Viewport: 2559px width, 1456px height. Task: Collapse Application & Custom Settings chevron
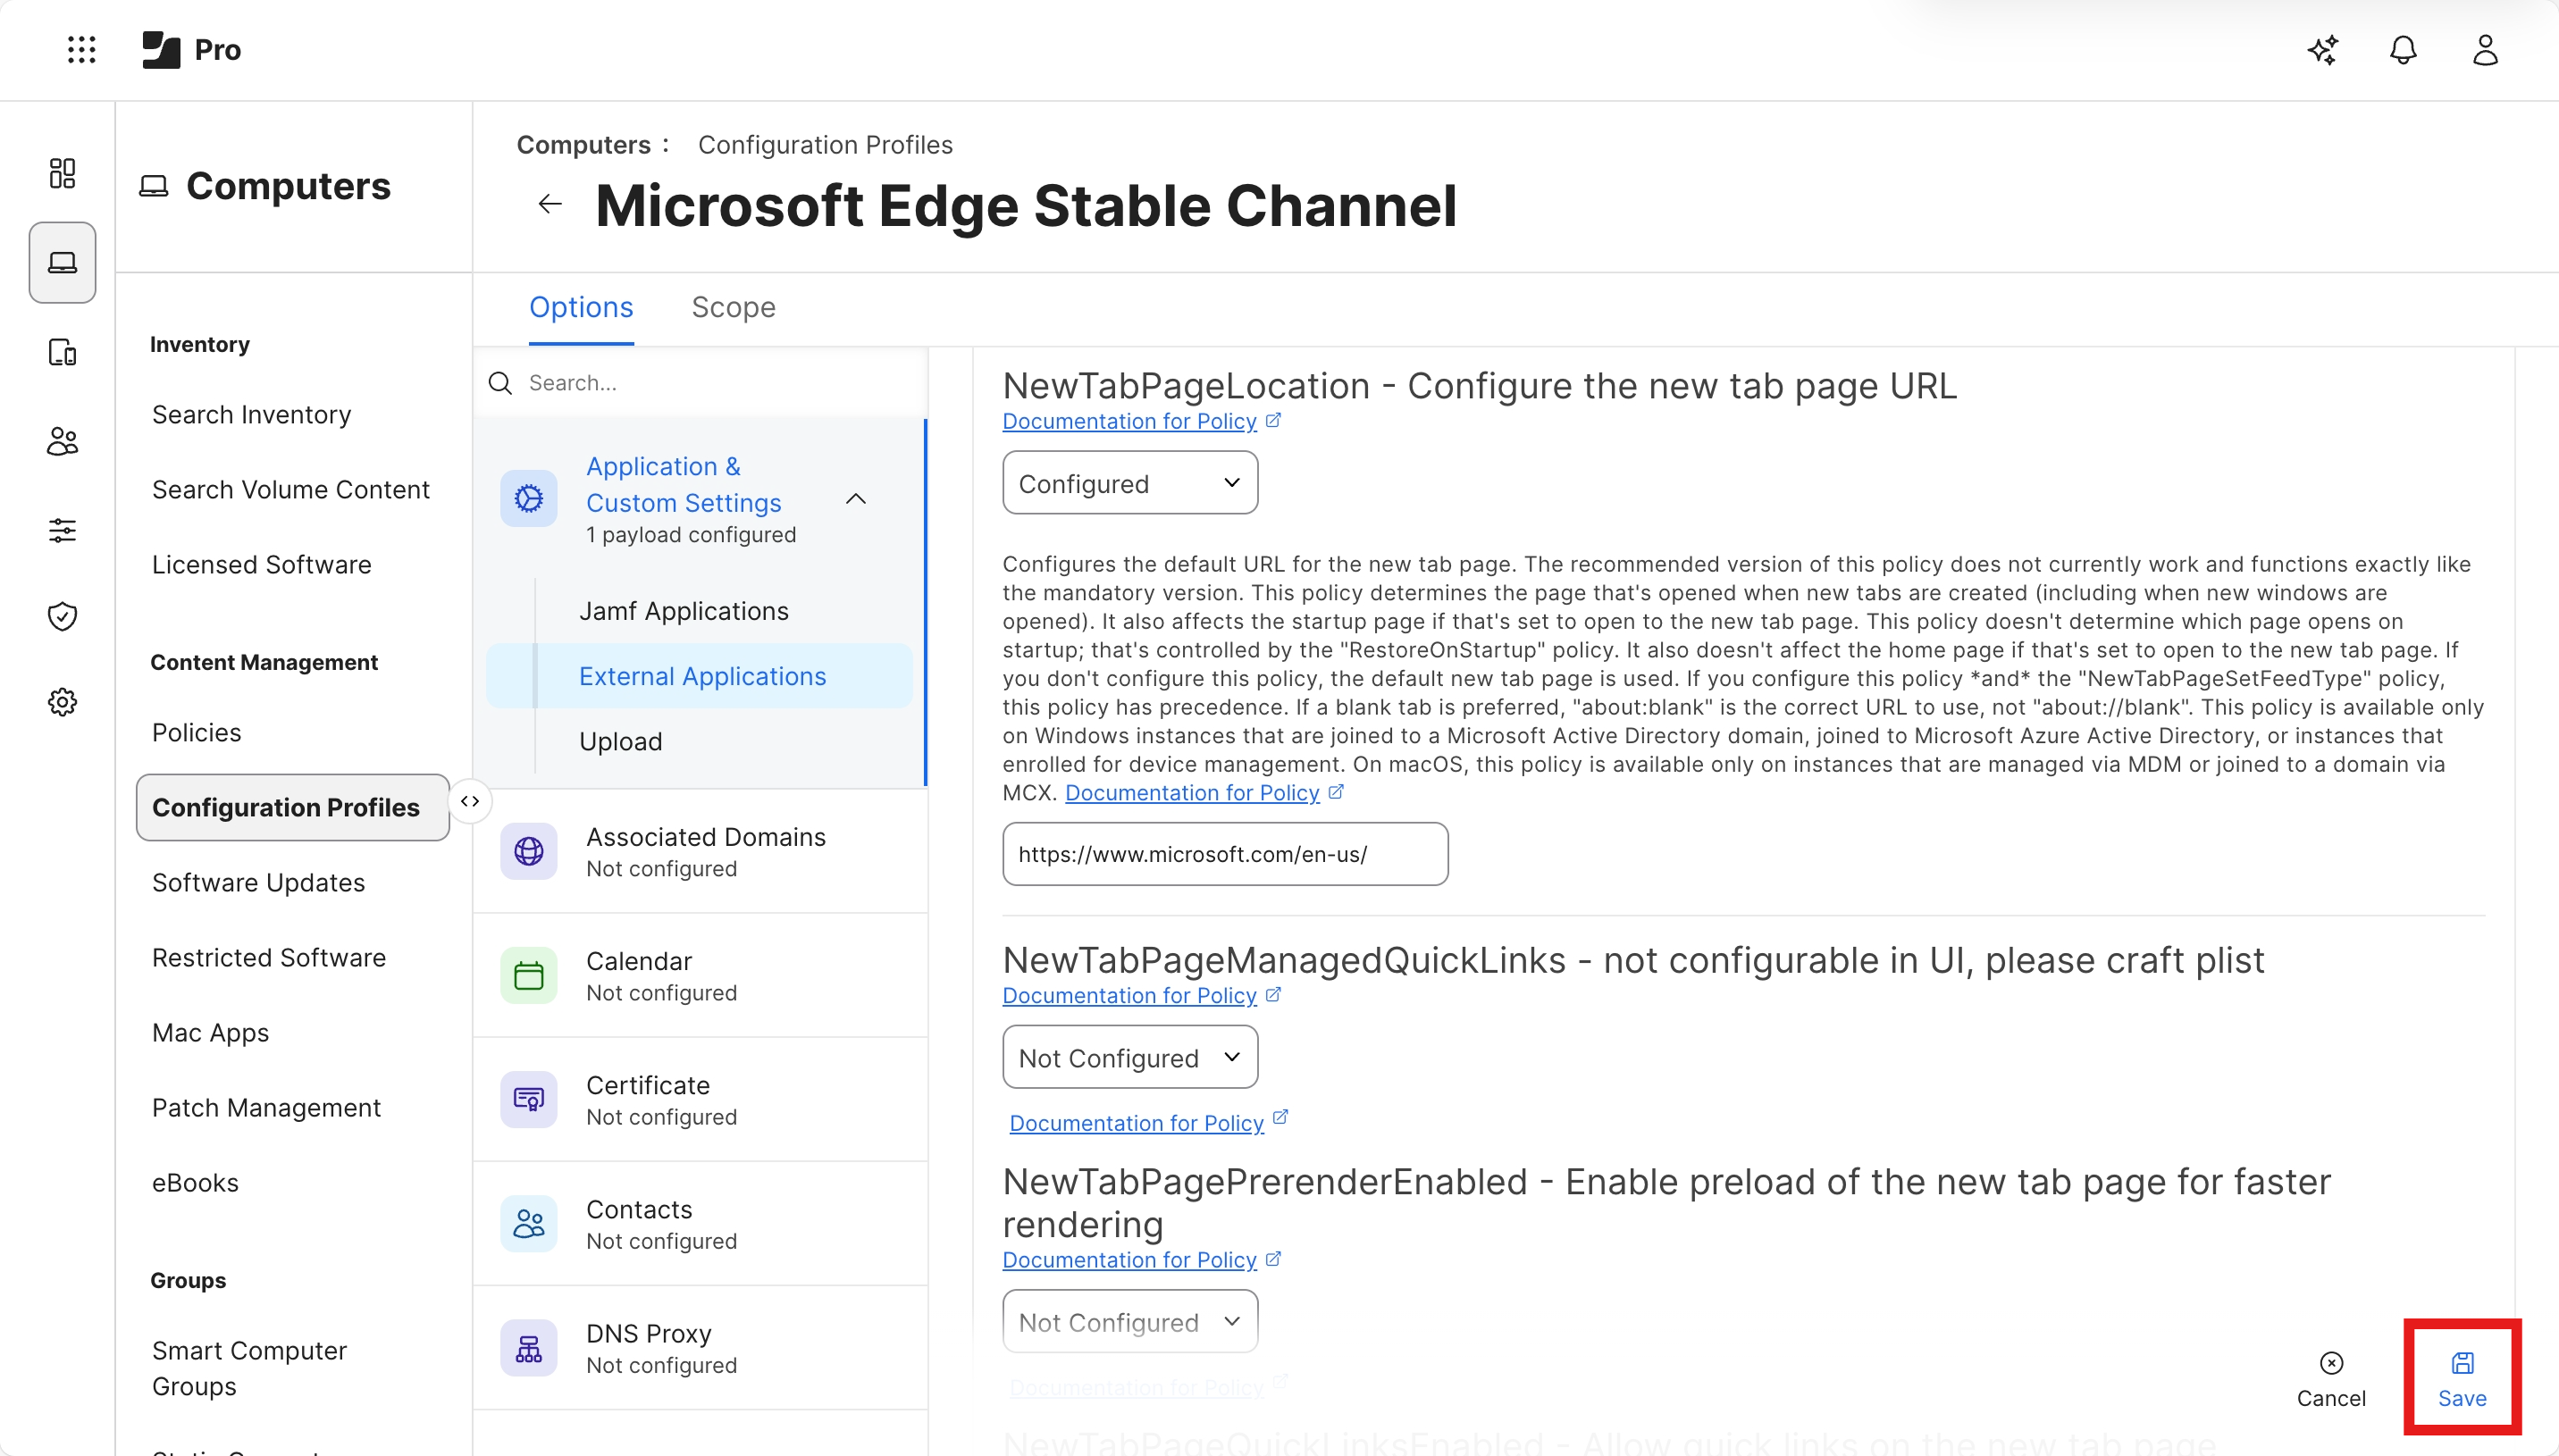(856, 499)
